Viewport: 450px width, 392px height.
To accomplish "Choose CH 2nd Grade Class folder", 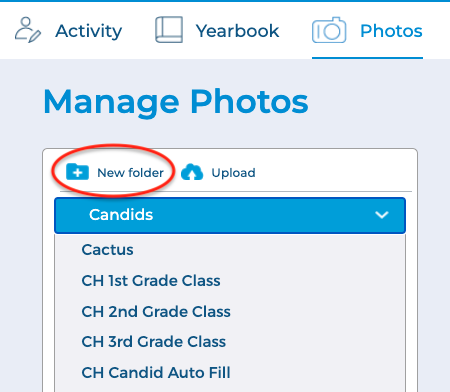I will (x=156, y=312).
